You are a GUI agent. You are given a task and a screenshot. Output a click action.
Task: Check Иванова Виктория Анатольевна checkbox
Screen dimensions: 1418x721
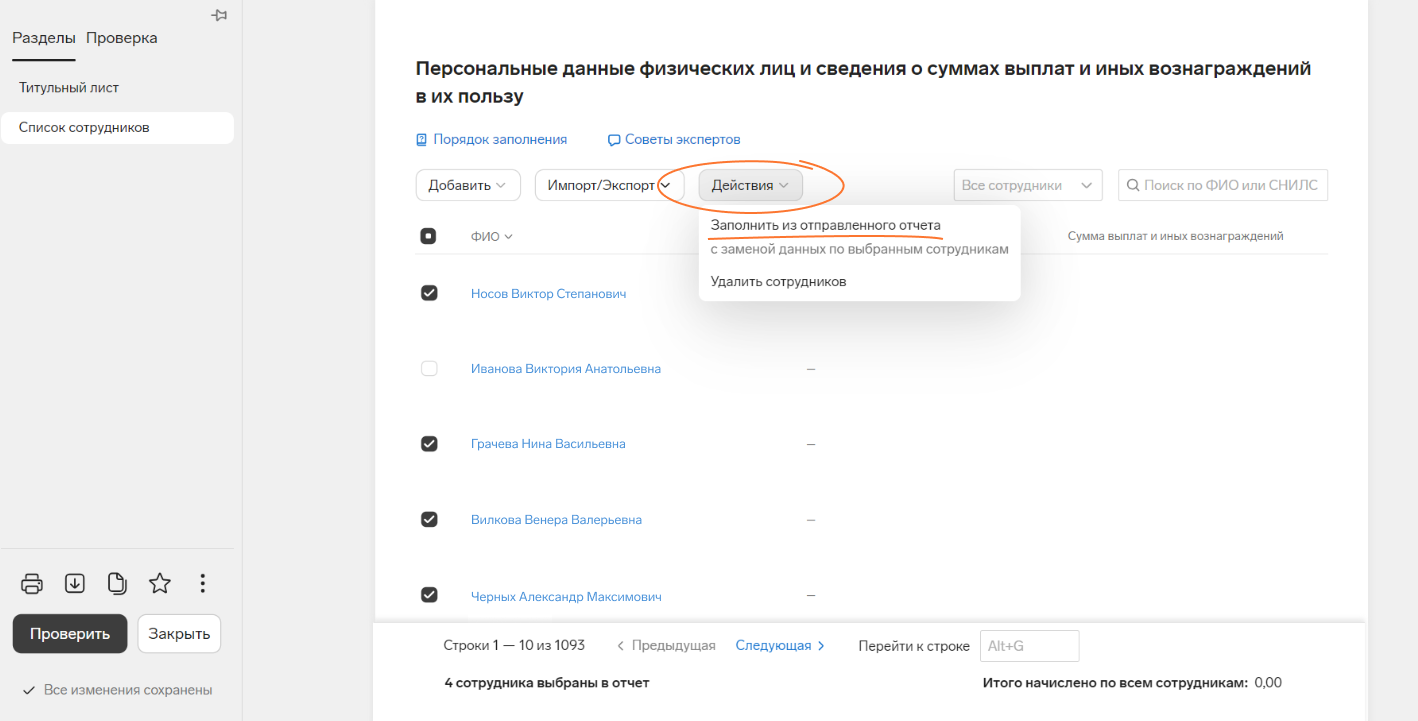pos(429,368)
